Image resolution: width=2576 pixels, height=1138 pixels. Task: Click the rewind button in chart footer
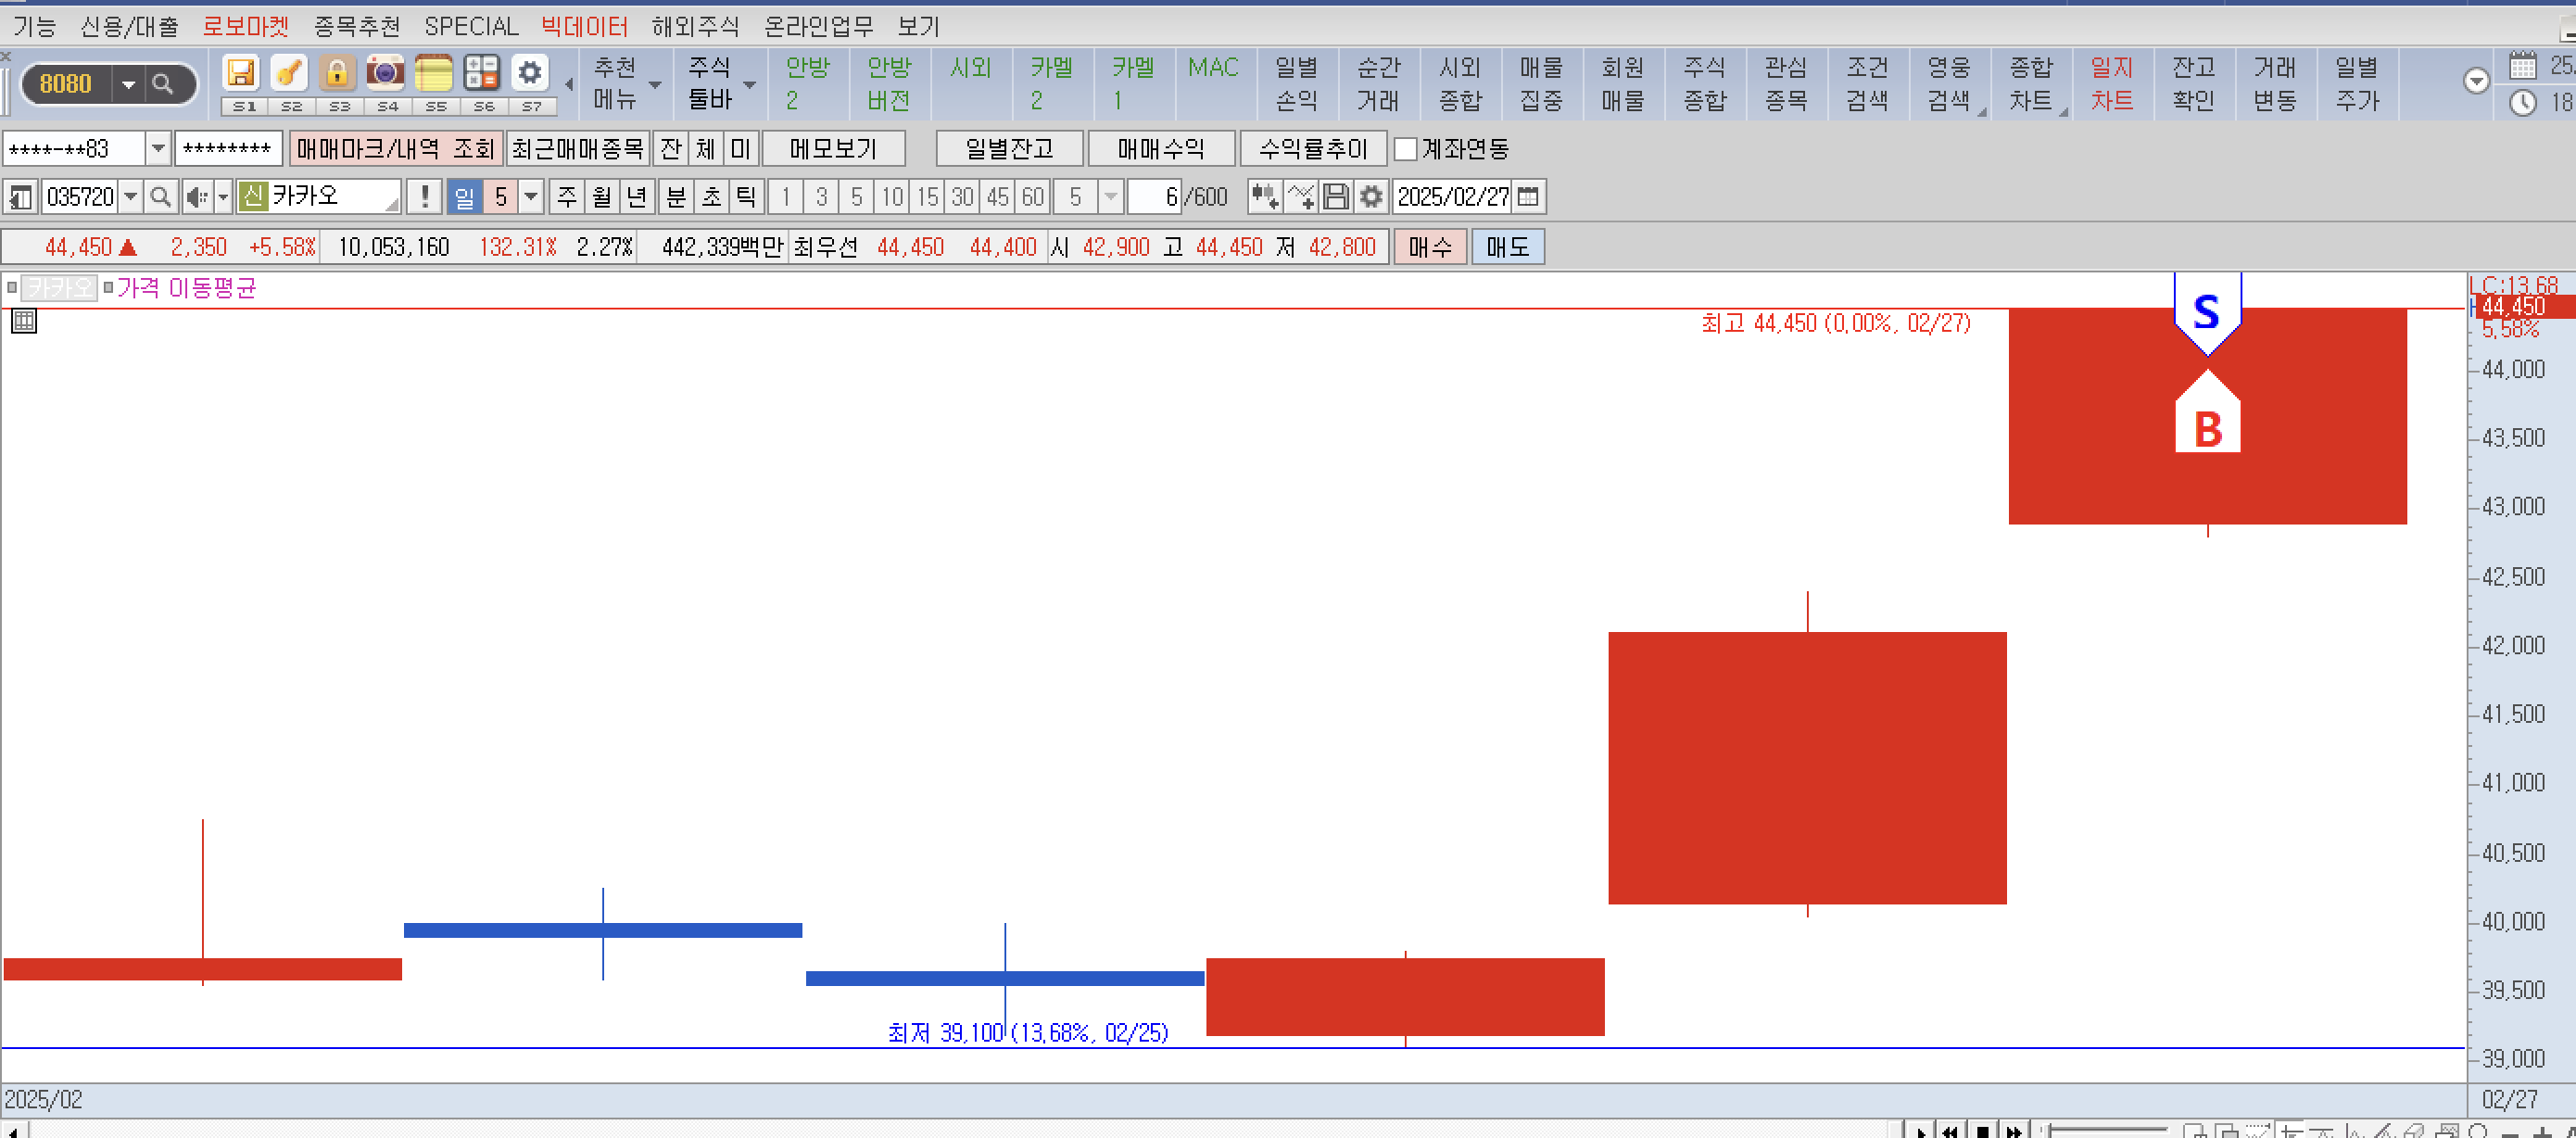tap(1950, 1131)
